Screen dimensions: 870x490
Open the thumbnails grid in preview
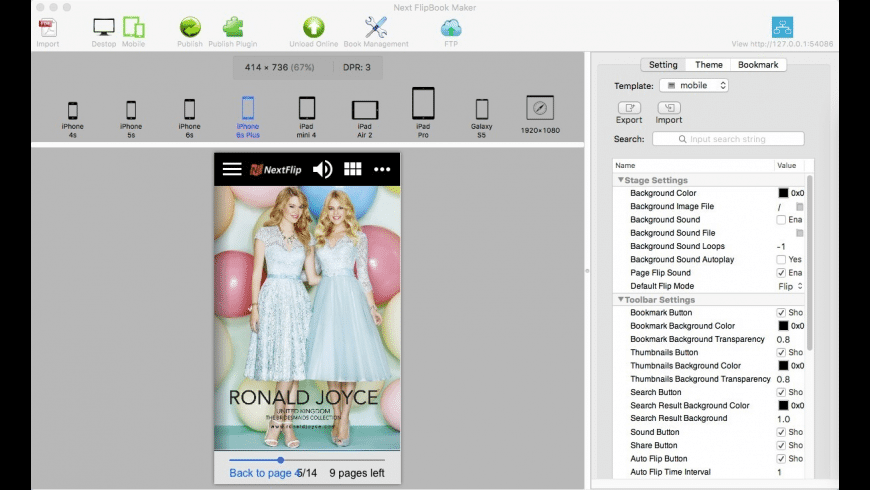point(352,169)
